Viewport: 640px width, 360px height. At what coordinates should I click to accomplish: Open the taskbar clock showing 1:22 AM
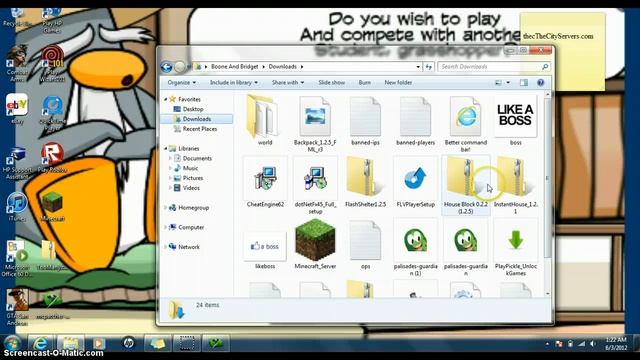pyautogui.click(x=616, y=344)
